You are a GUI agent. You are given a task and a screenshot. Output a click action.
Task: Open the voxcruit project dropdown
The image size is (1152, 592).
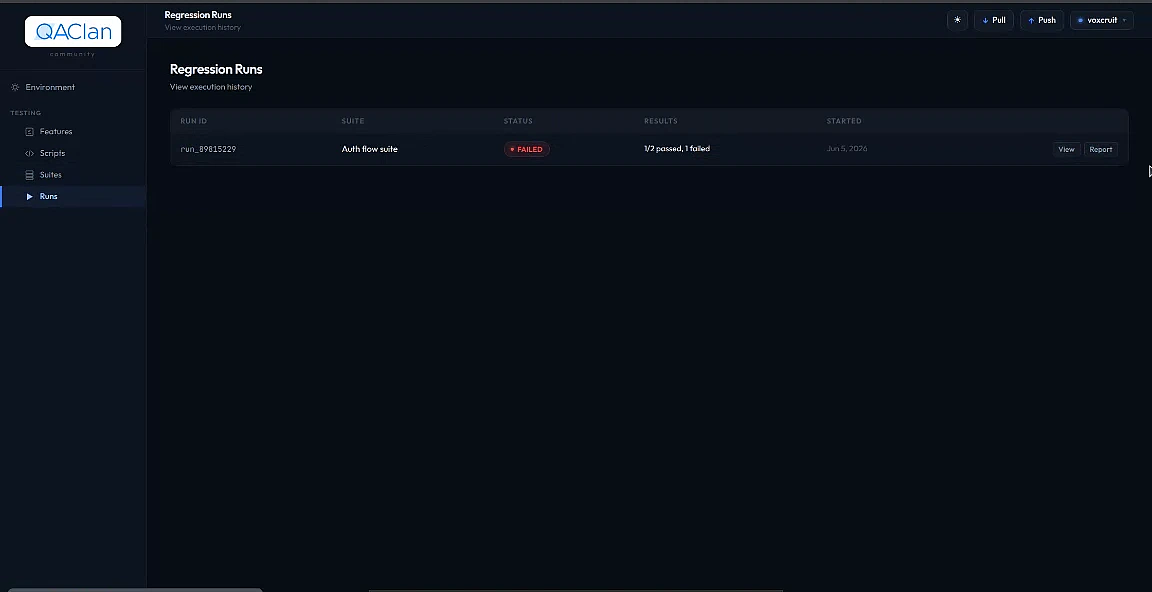(x=1101, y=21)
